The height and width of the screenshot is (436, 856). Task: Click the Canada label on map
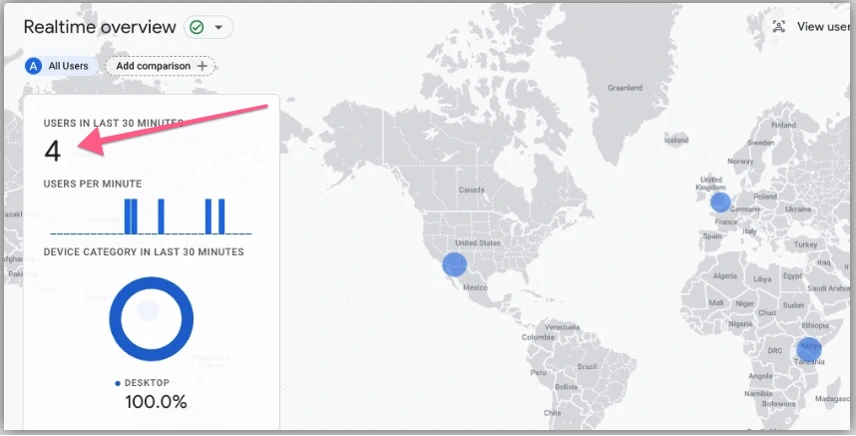point(471,190)
